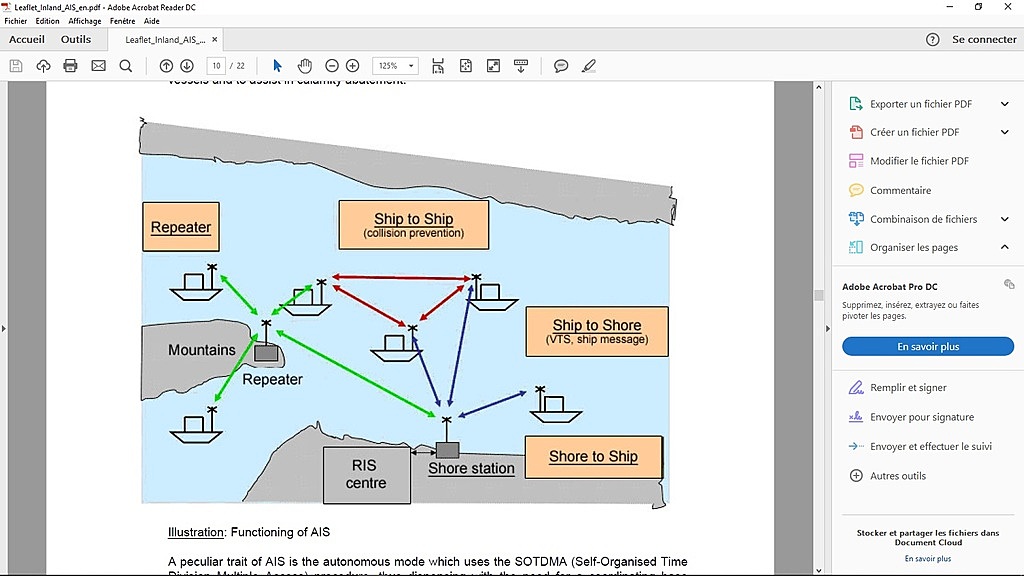Click the vertical scrollbar thumb
Viewport: 1024px width, 576px height.
[x=818, y=295]
